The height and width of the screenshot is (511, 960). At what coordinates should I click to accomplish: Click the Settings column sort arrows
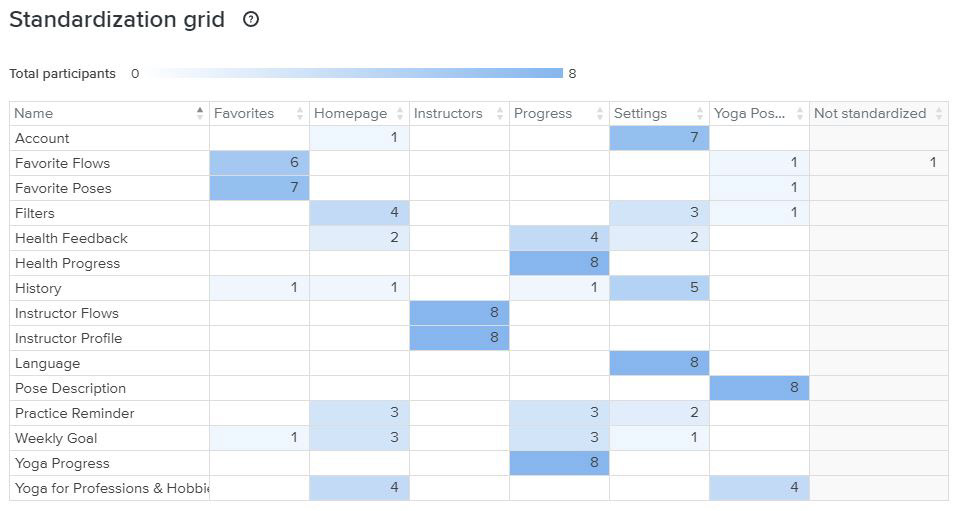(x=700, y=114)
